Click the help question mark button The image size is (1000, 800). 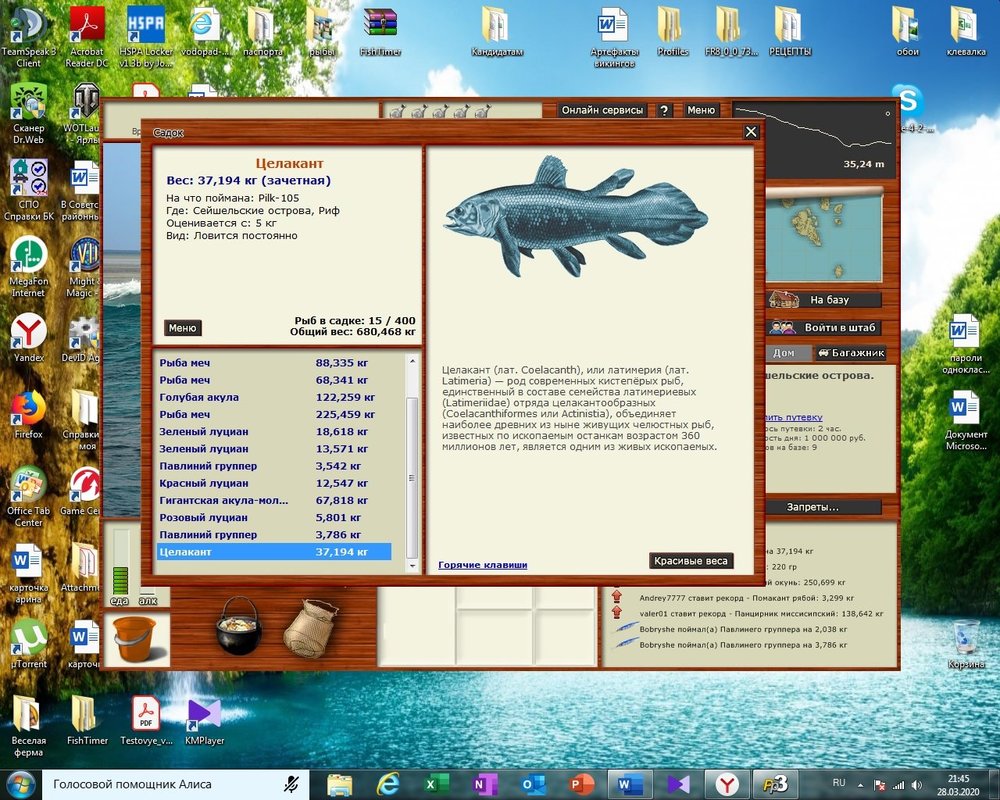coord(664,111)
